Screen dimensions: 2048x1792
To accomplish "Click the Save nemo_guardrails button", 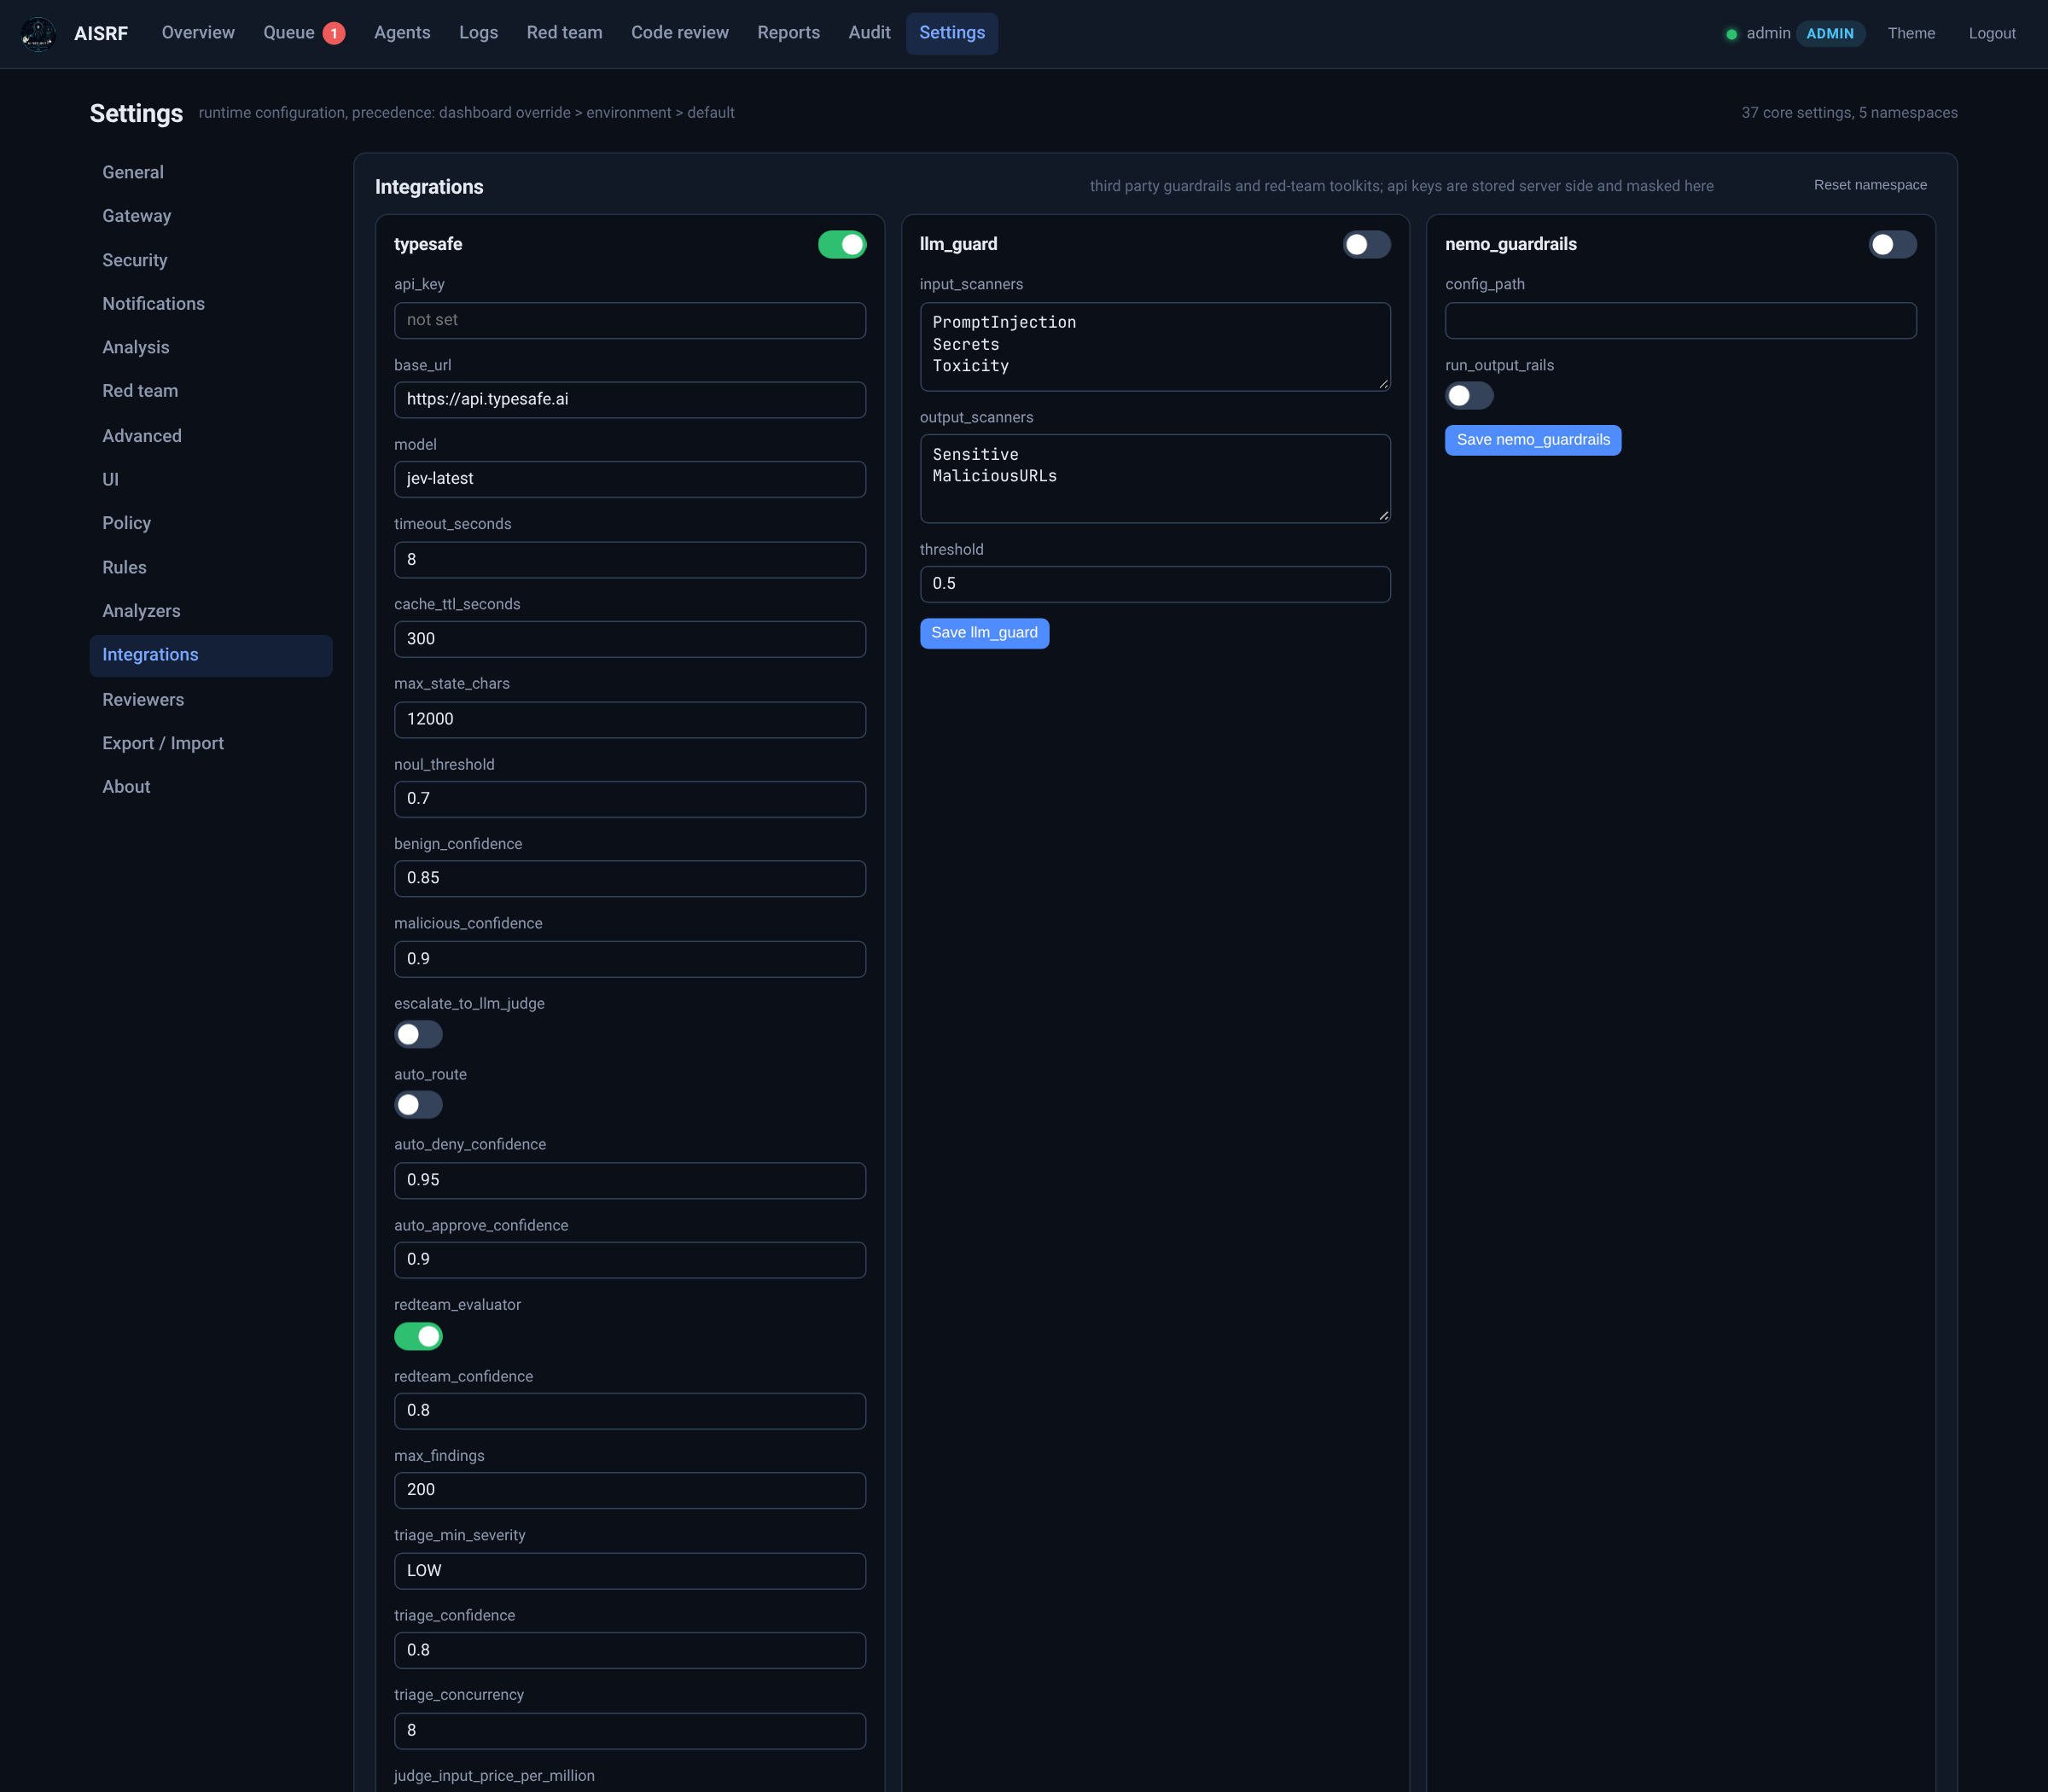I will click(x=1533, y=440).
